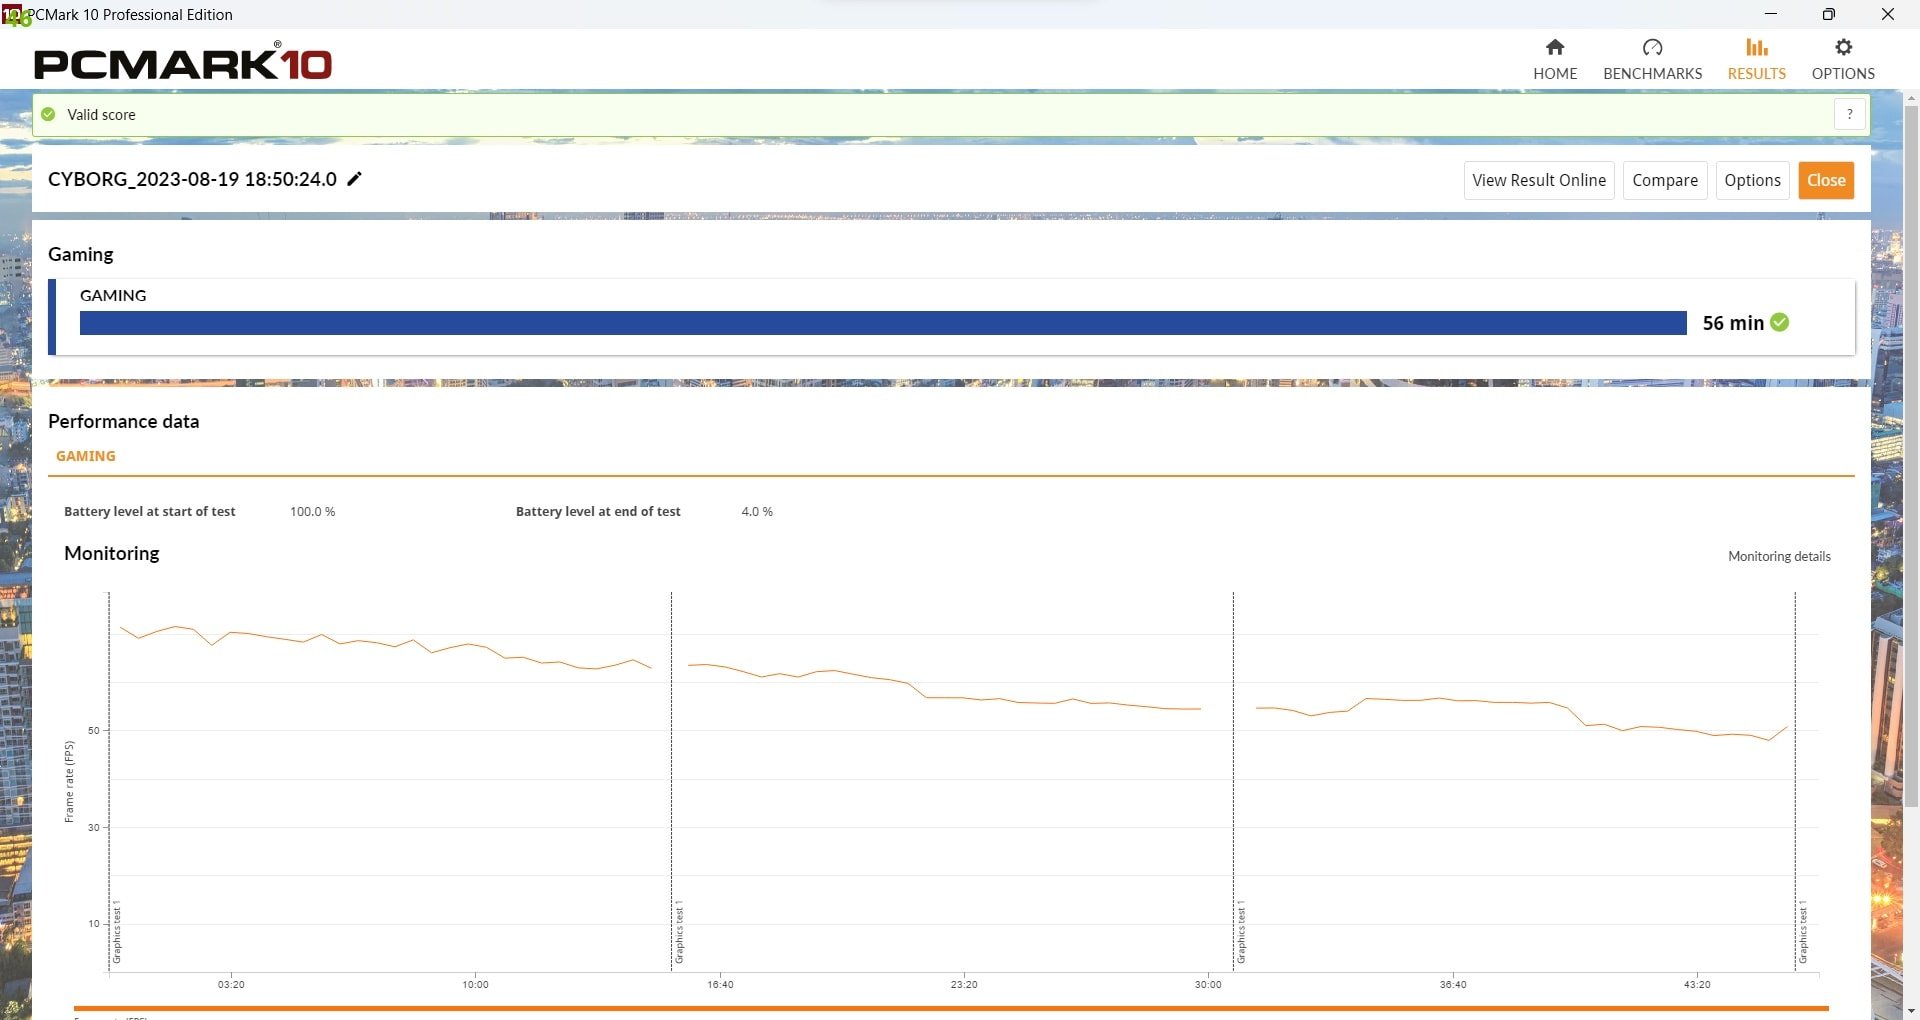1920x1020 pixels.
Task: Click the 36:40 time axis label
Action: (x=1453, y=985)
